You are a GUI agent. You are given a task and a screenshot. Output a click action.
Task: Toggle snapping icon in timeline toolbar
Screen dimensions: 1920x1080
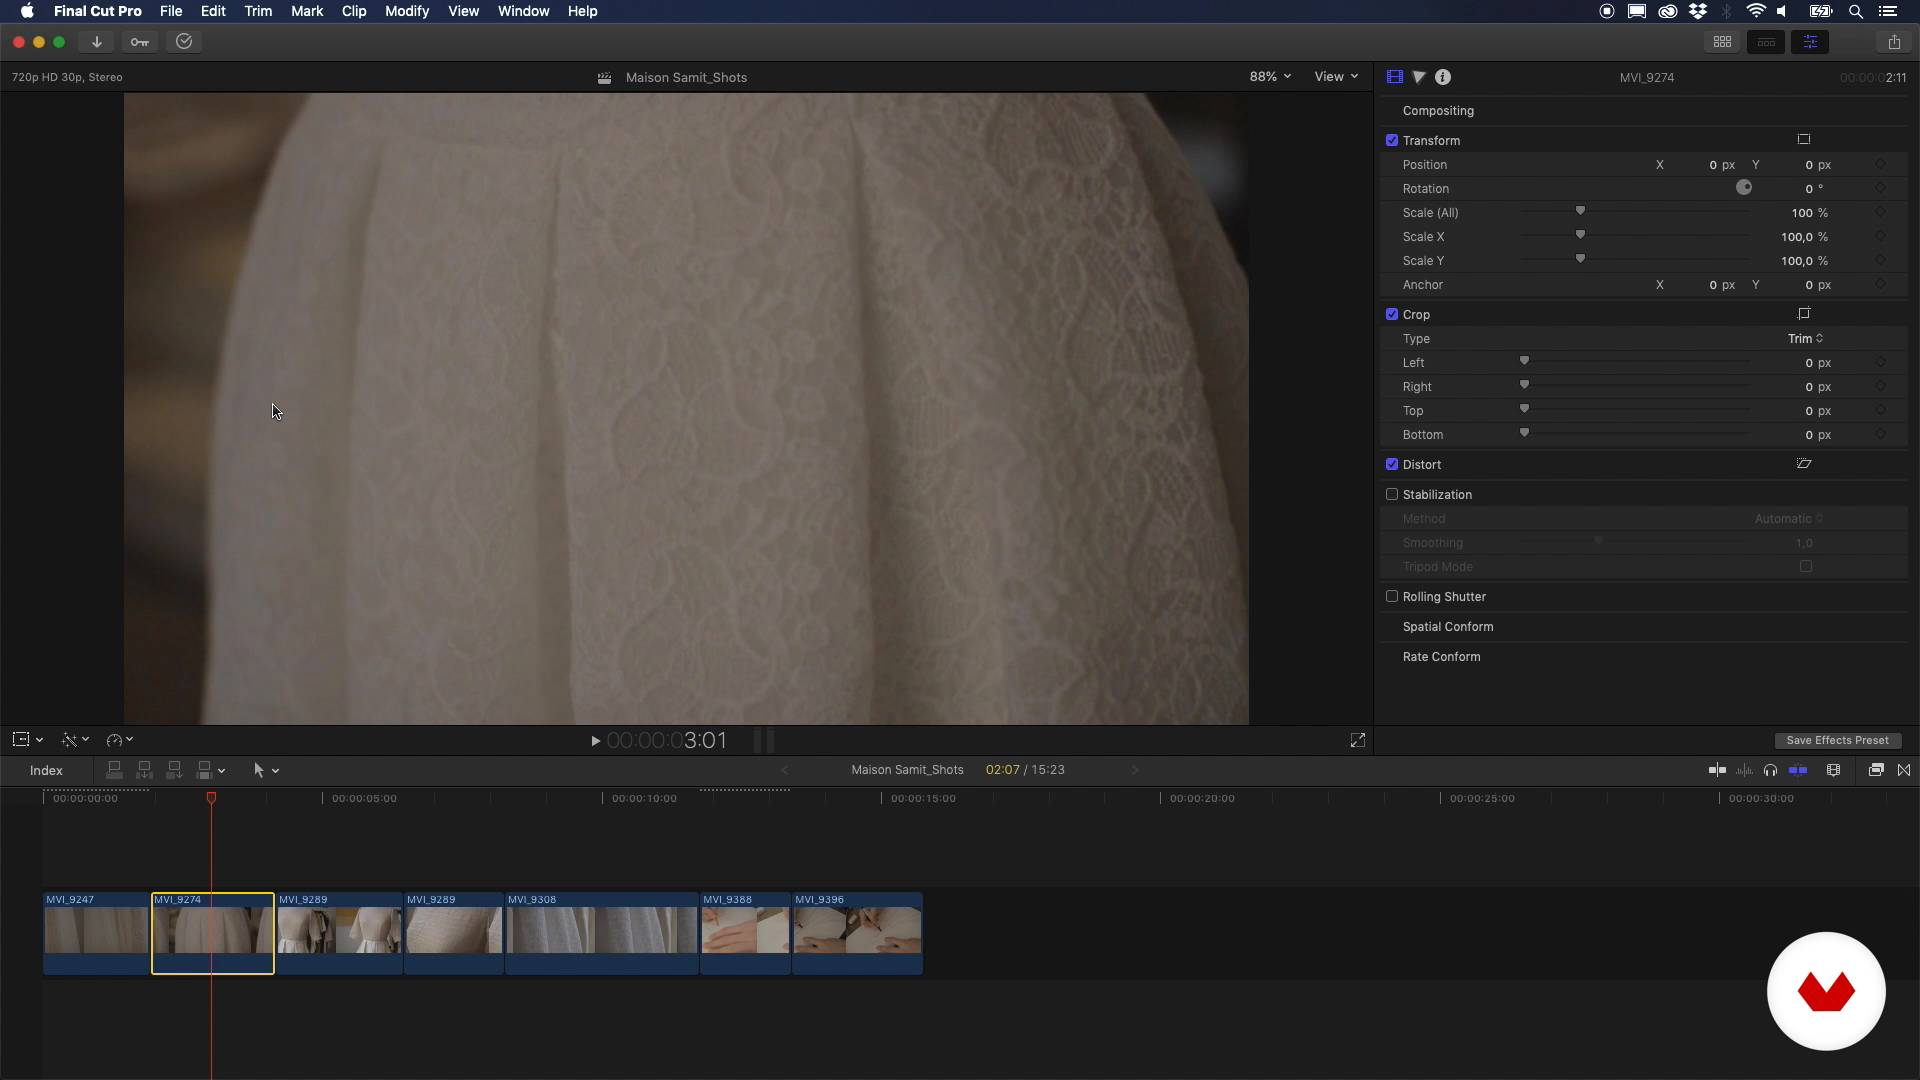pyautogui.click(x=1798, y=770)
